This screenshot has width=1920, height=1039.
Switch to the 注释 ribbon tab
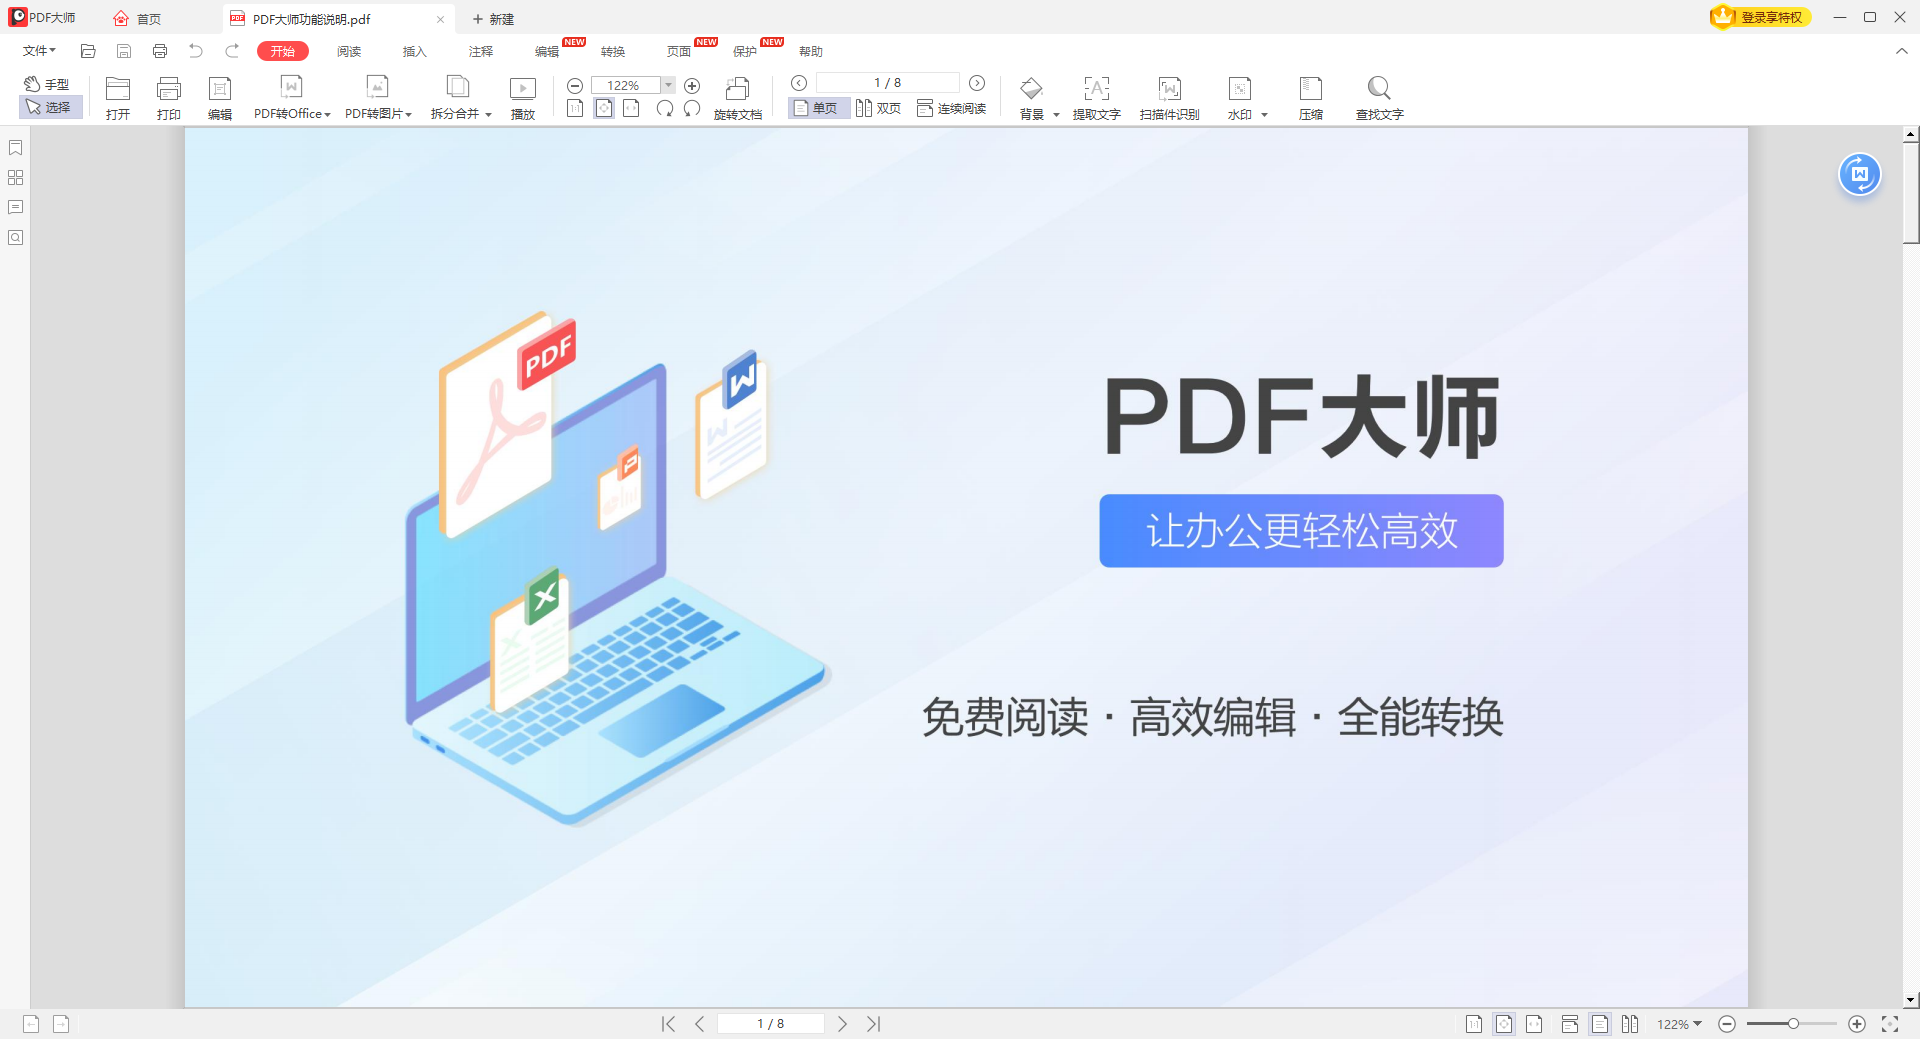(x=480, y=51)
